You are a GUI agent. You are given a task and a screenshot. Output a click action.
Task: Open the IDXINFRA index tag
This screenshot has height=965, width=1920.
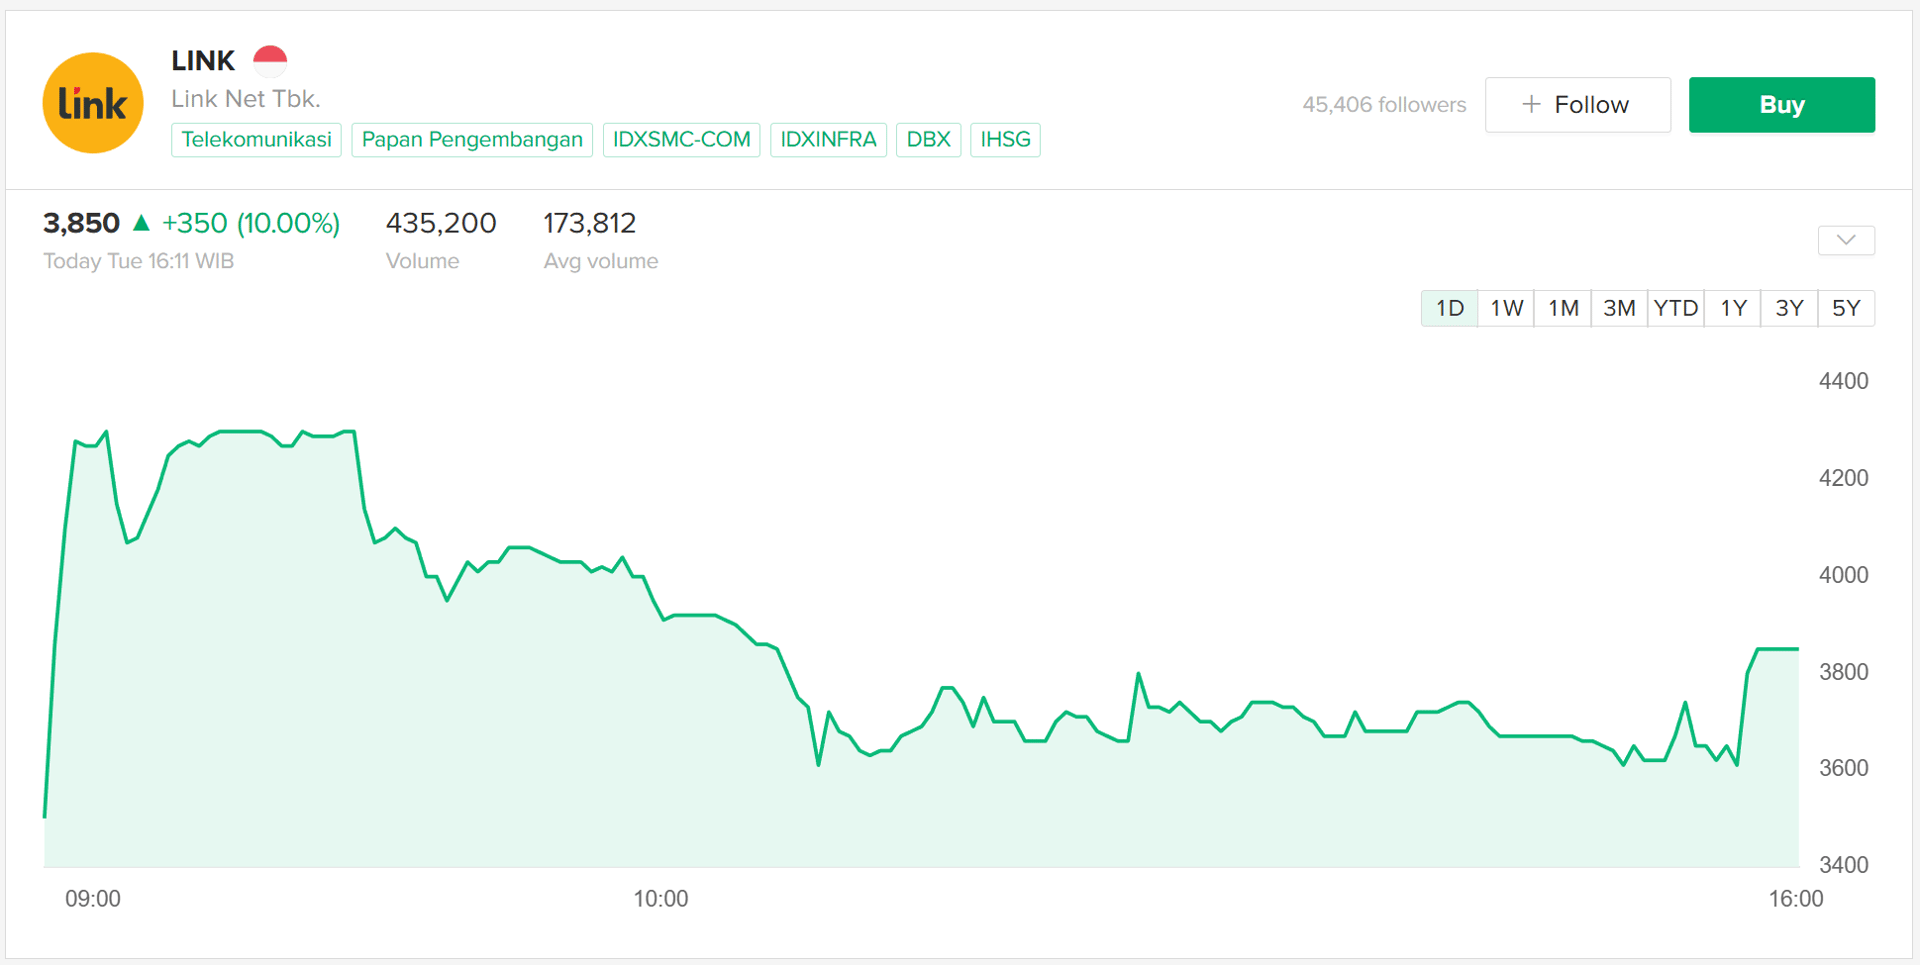pyautogui.click(x=829, y=139)
